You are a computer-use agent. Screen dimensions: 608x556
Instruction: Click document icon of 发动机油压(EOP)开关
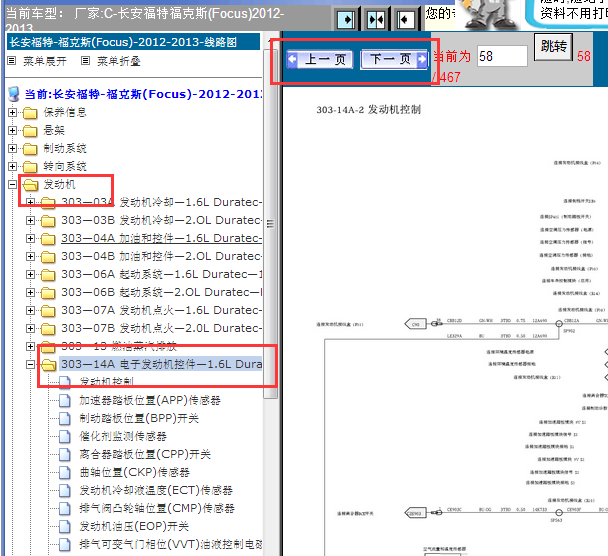pyautogui.click(x=65, y=527)
